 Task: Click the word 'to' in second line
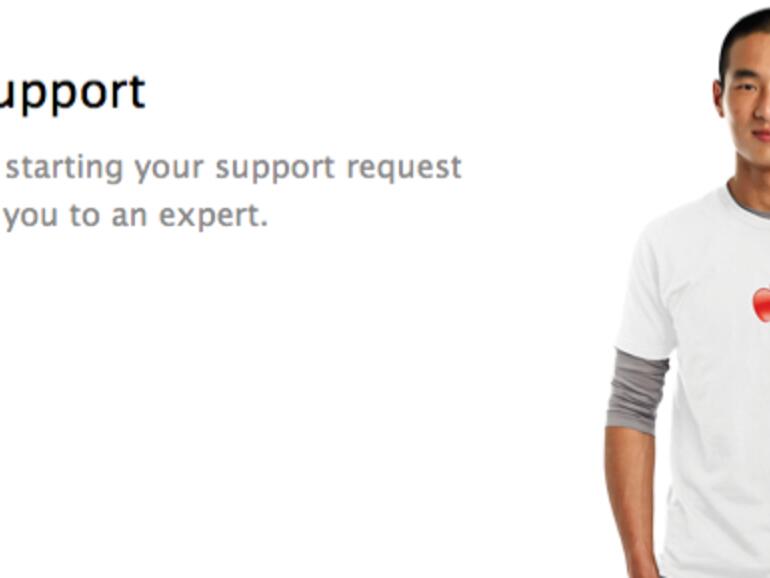(85, 216)
